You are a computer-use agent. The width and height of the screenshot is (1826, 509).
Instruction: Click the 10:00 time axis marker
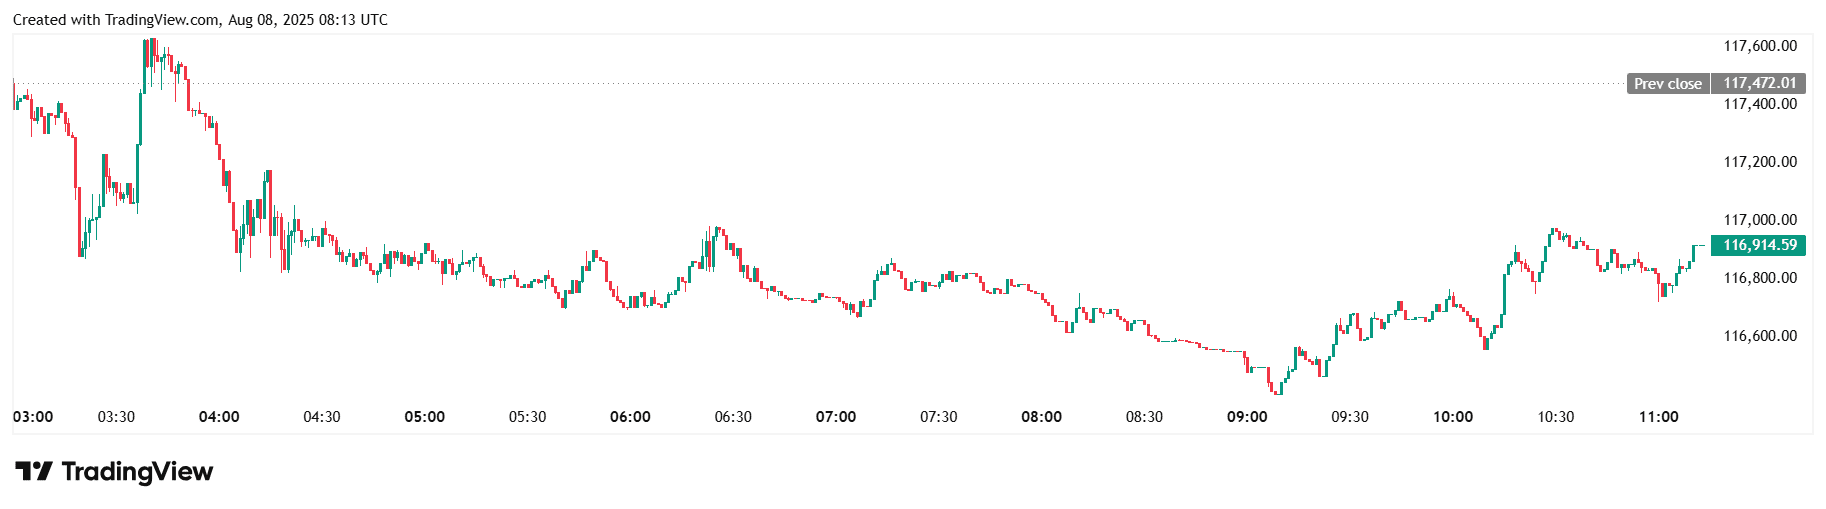(1453, 417)
